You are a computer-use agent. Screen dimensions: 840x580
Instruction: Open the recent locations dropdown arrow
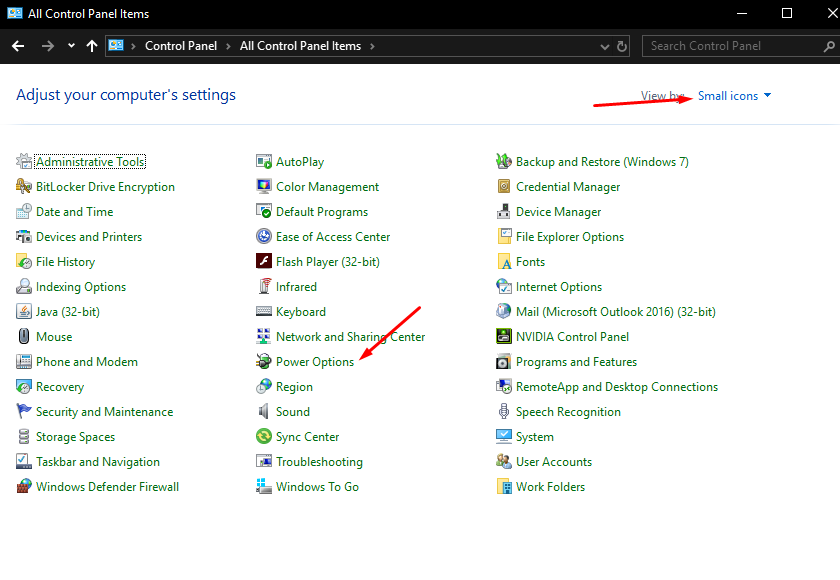coord(71,46)
